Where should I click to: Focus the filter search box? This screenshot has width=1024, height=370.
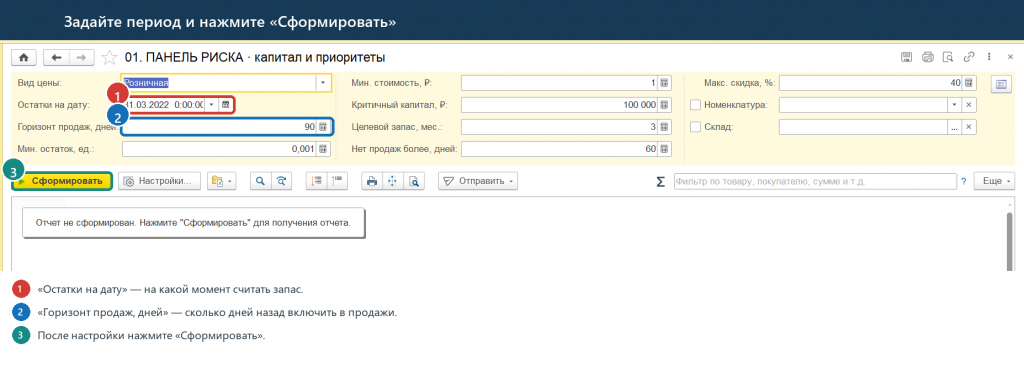[814, 181]
